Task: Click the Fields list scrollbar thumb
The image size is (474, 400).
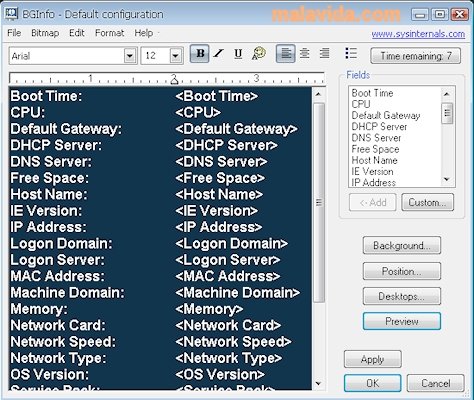Action: tap(447, 113)
